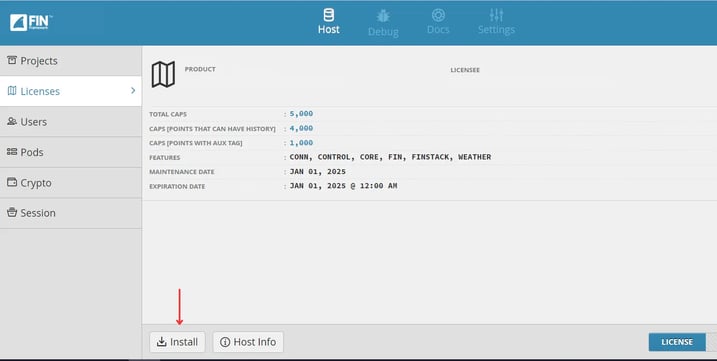Image resolution: width=717 pixels, height=361 pixels.
Task: Click the Pods server icon in the sidebar
Action: point(12,151)
